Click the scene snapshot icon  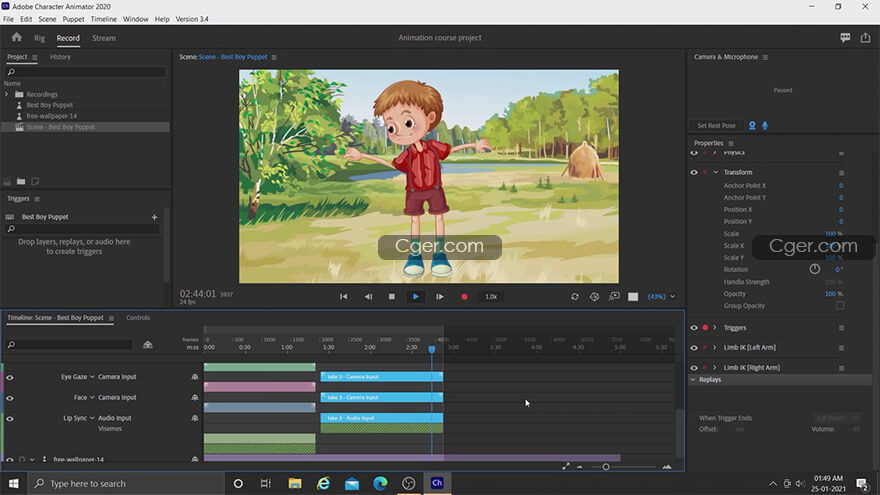pos(615,296)
